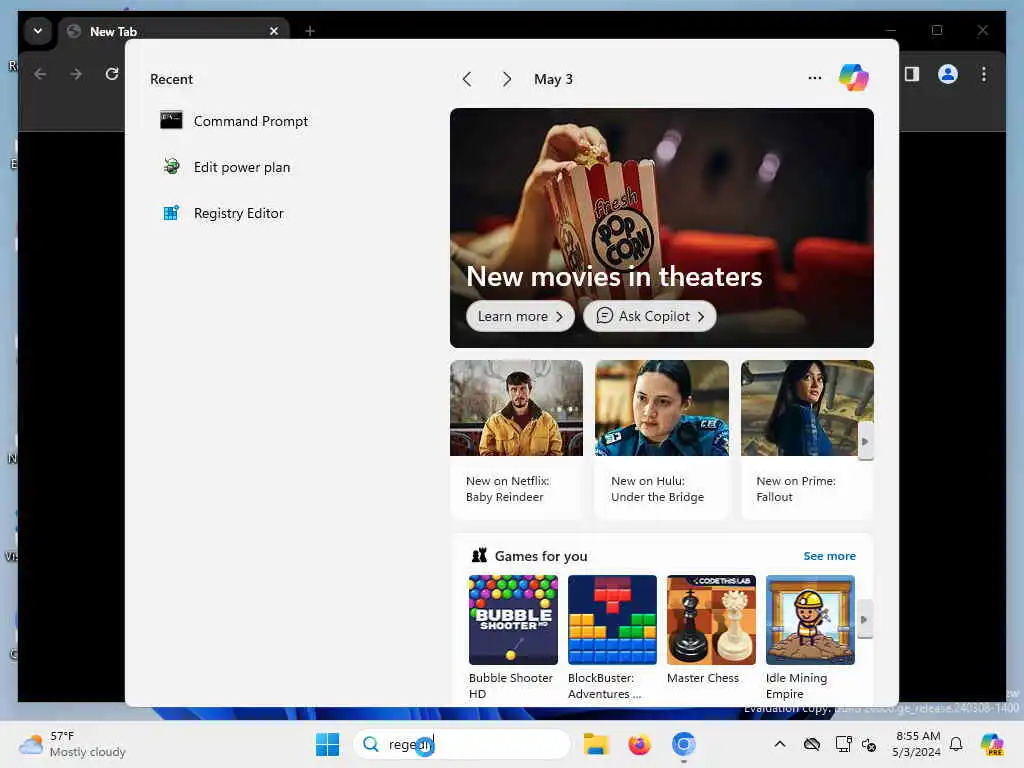Image resolution: width=1024 pixels, height=768 pixels.
Task: Reload the browser page
Action: click(x=112, y=74)
